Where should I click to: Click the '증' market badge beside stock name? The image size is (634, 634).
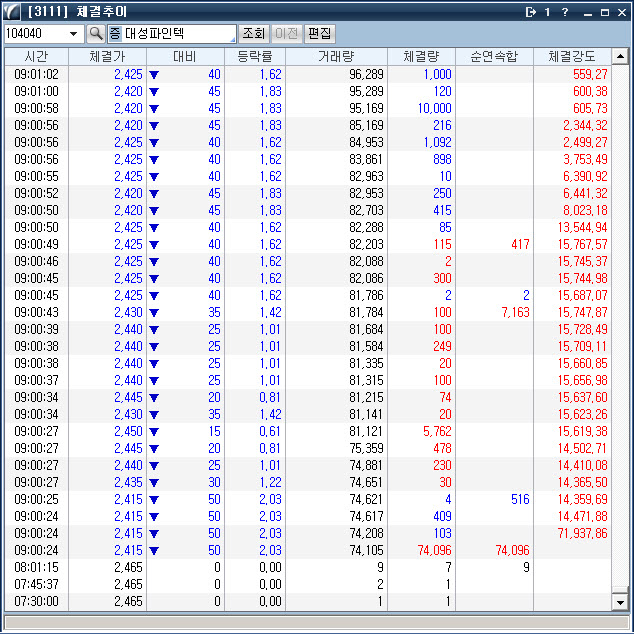pyautogui.click(x=115, y=33)
